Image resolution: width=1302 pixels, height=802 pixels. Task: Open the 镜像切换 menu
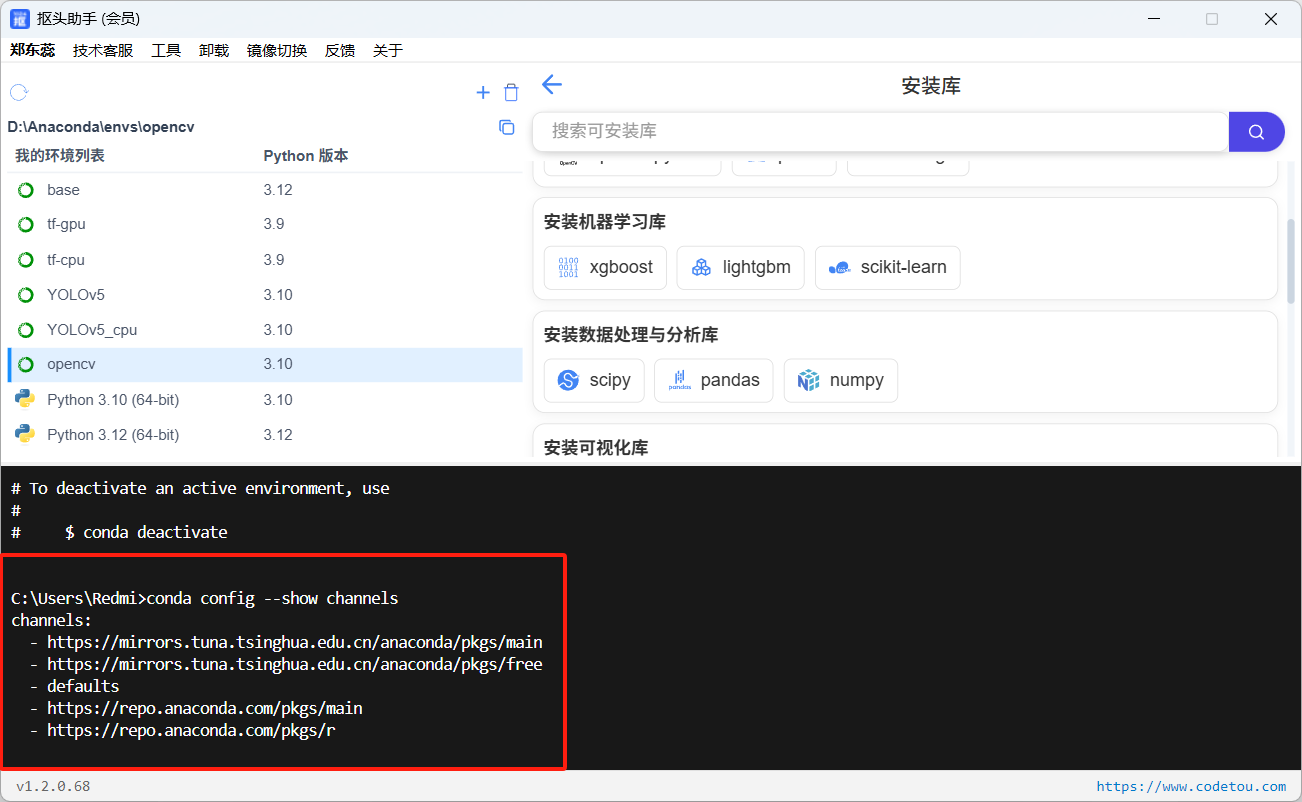pos(277,50)
